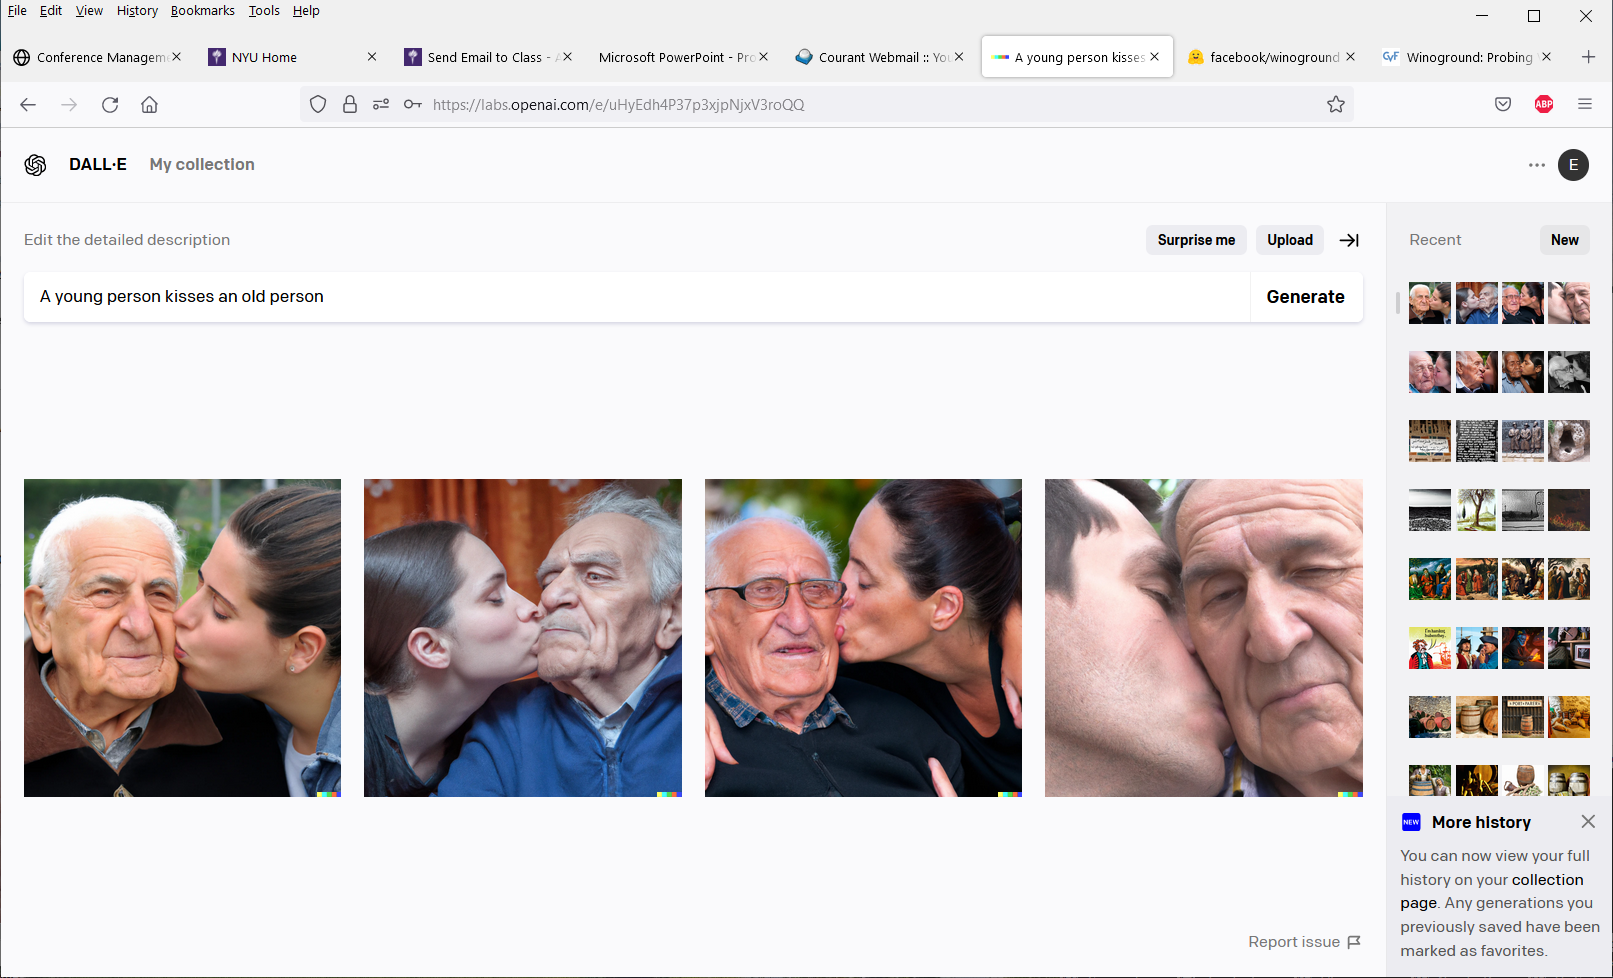Show site security info via the padlock icon
1613x978 pixels.
pyautogui.click(x=350, y=105)
